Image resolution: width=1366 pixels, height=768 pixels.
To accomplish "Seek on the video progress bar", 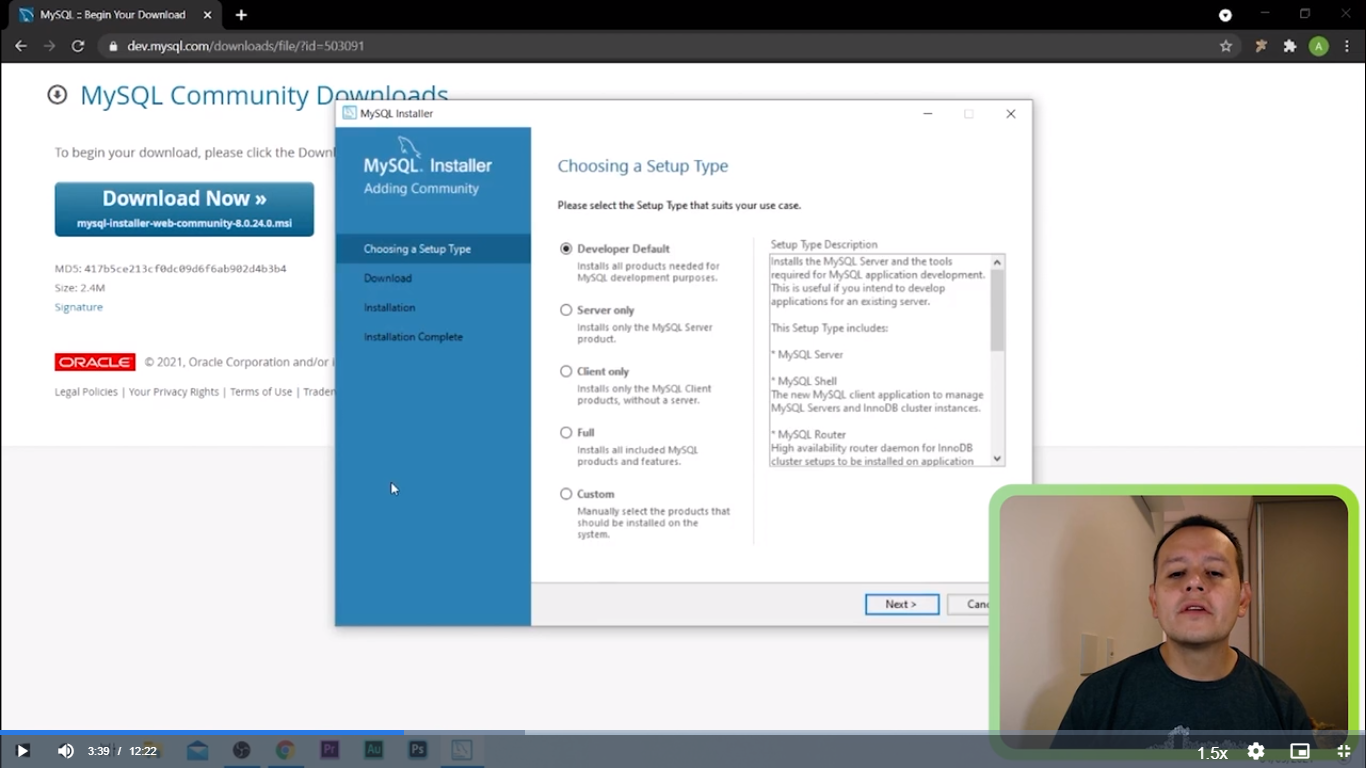I will [683, 733].
